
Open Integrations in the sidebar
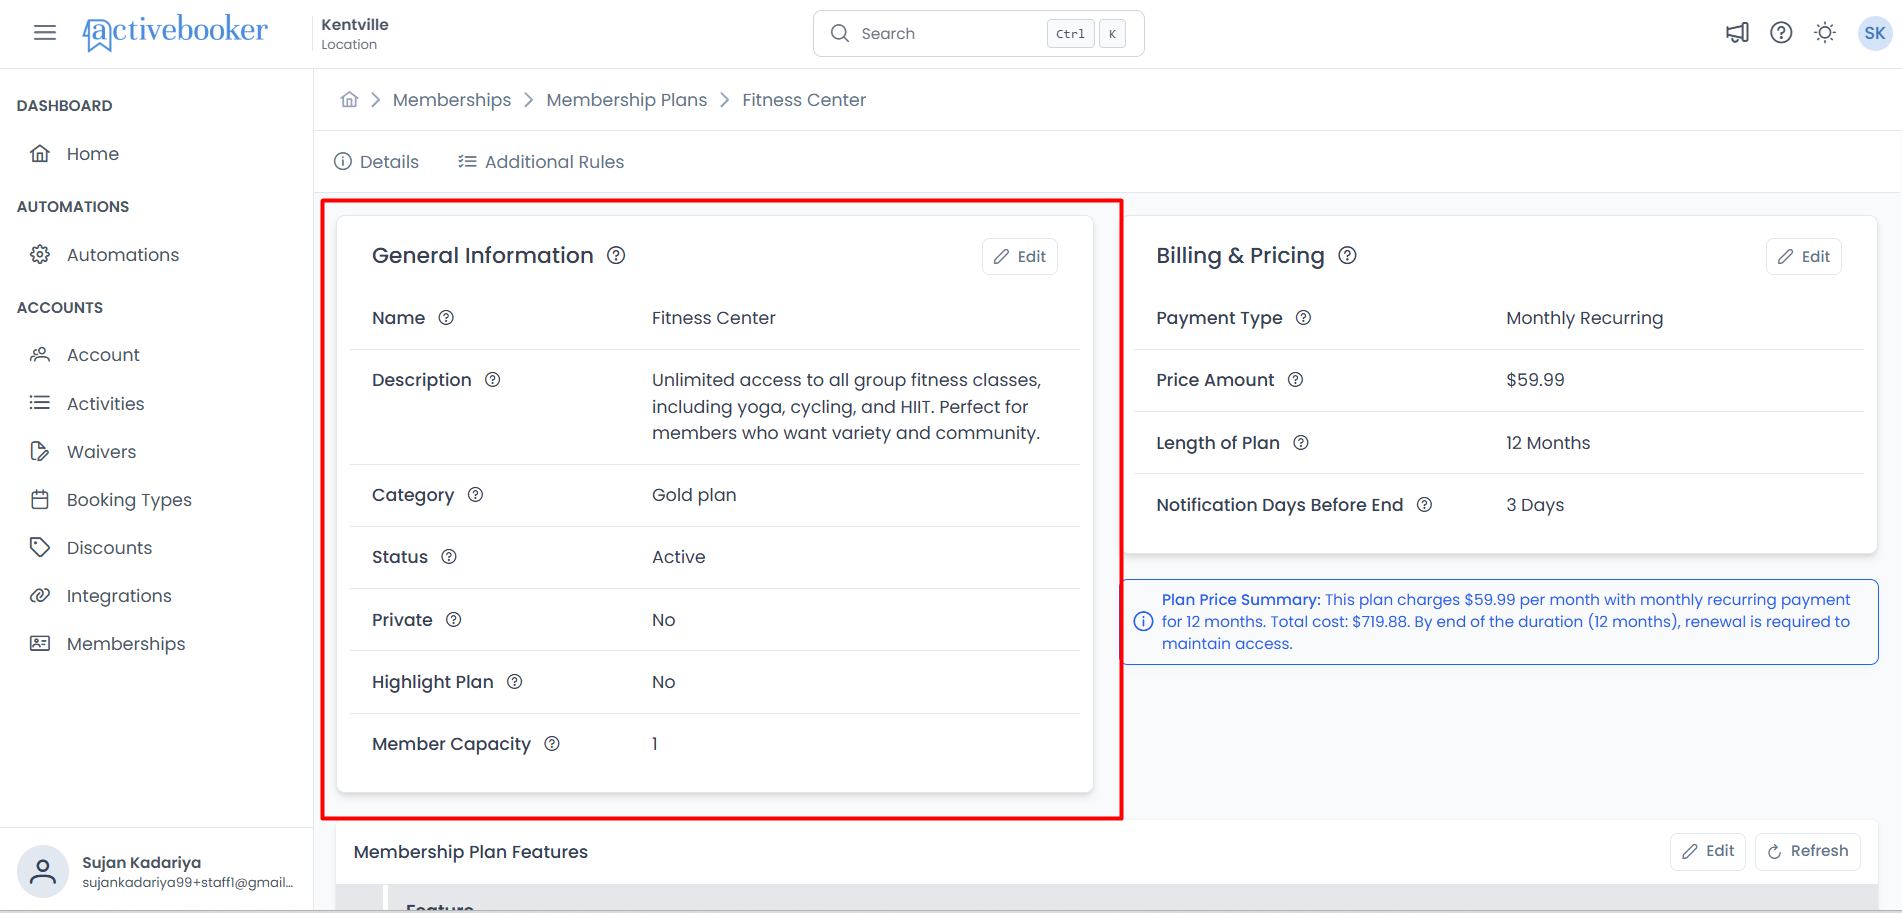click(x=101, y=596)
